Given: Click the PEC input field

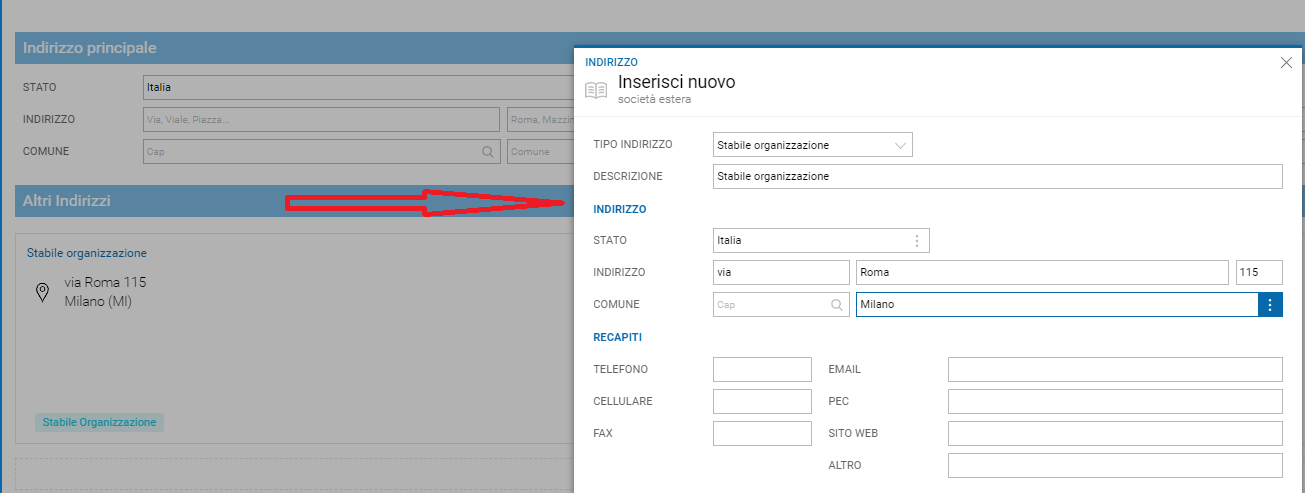Looking at the screenshot, I should click(x=1115, y=401).
